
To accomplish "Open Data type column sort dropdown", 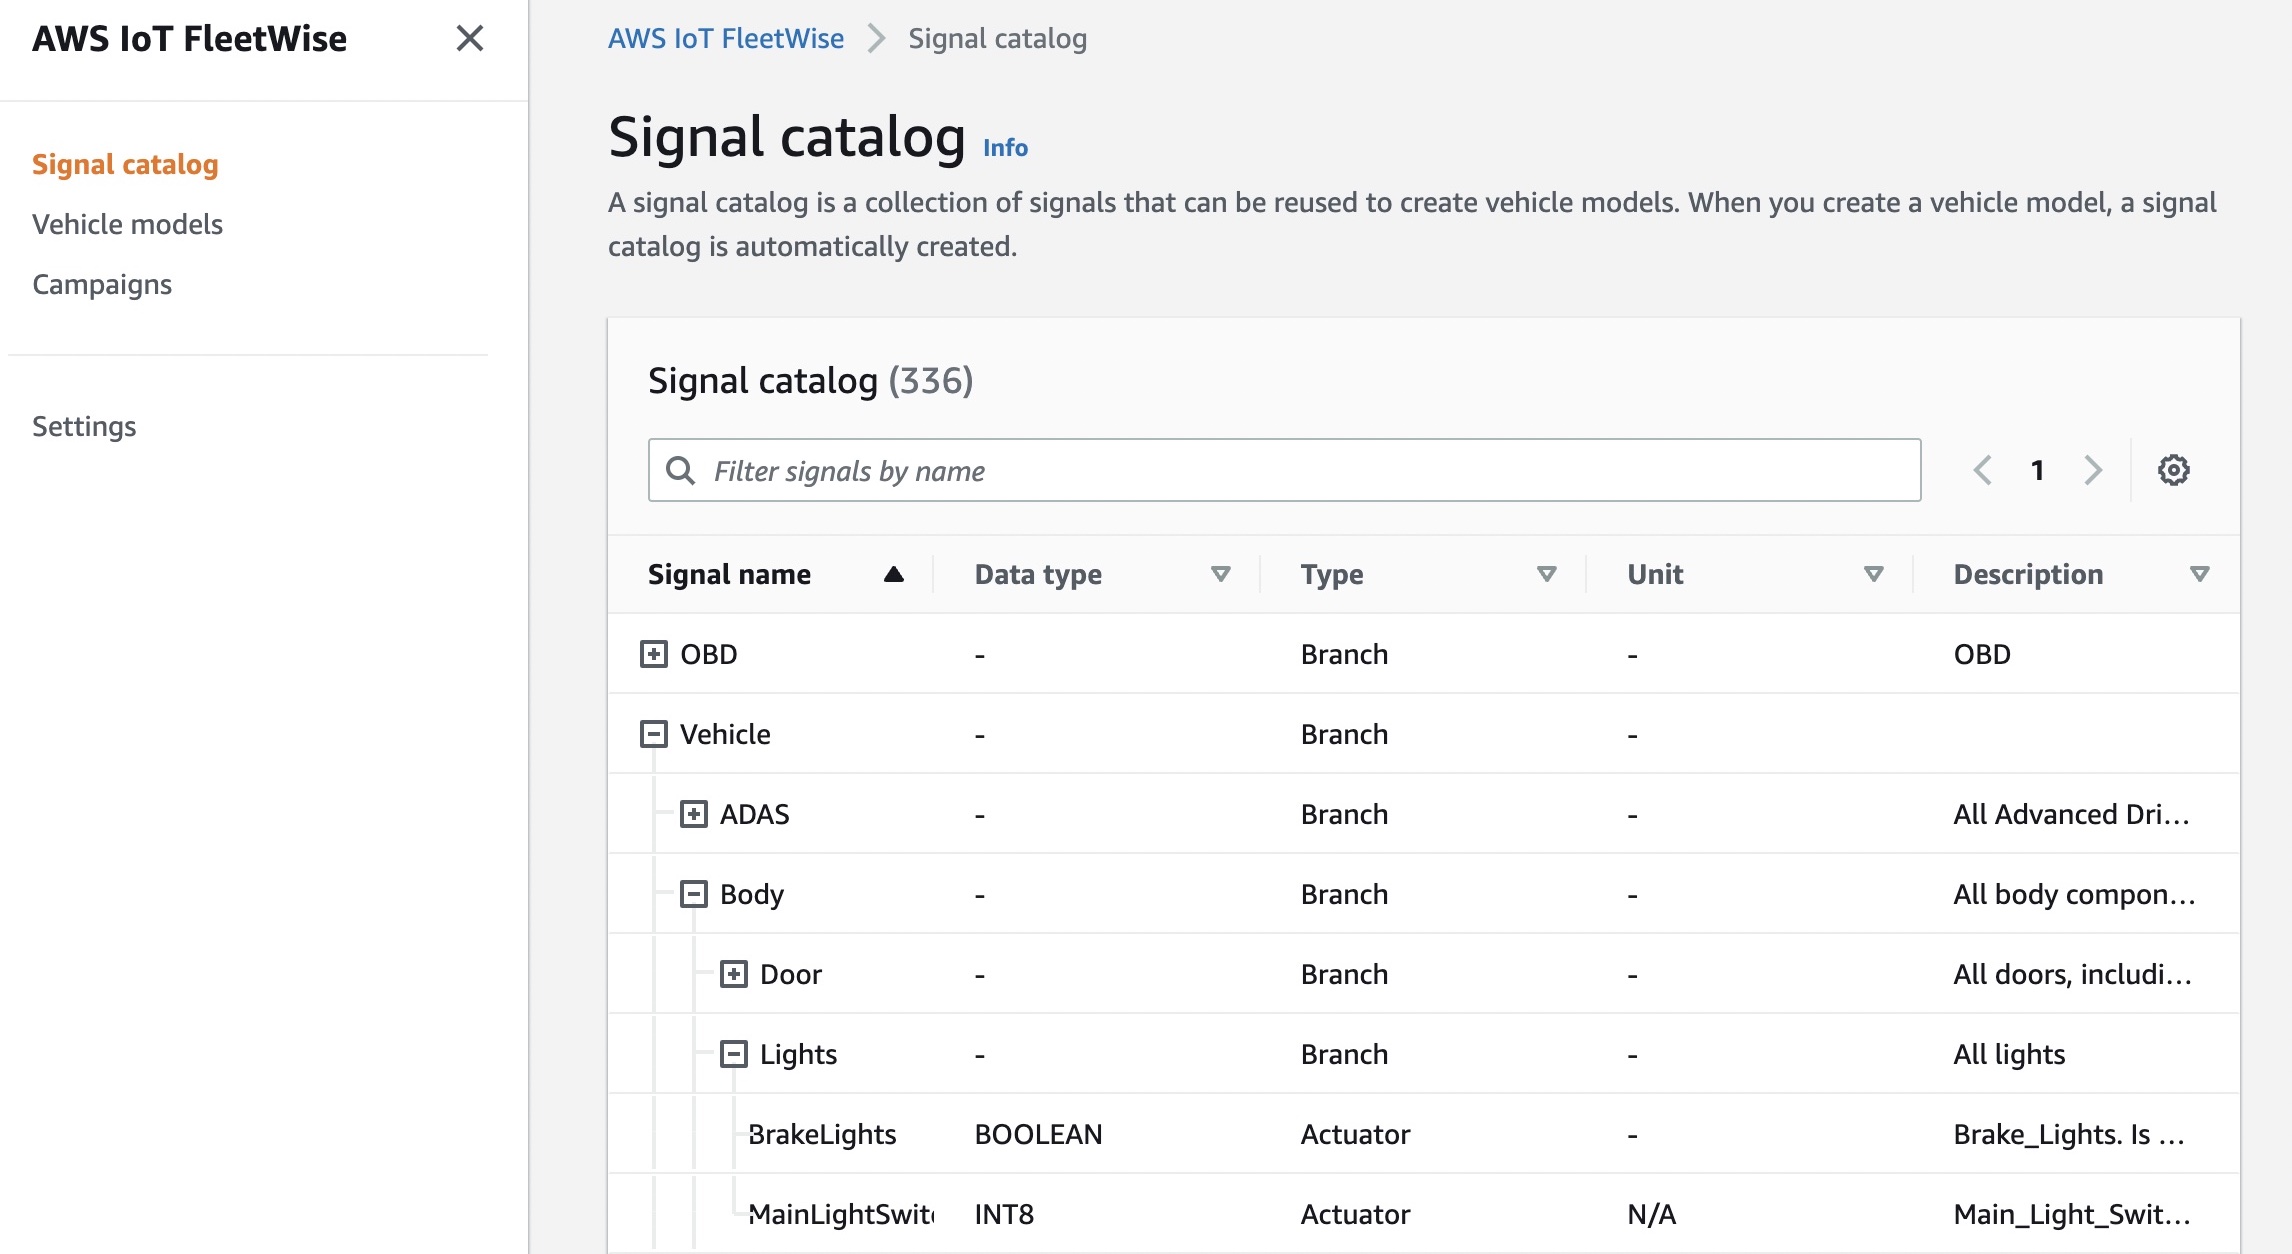I will click(1220, 574).
